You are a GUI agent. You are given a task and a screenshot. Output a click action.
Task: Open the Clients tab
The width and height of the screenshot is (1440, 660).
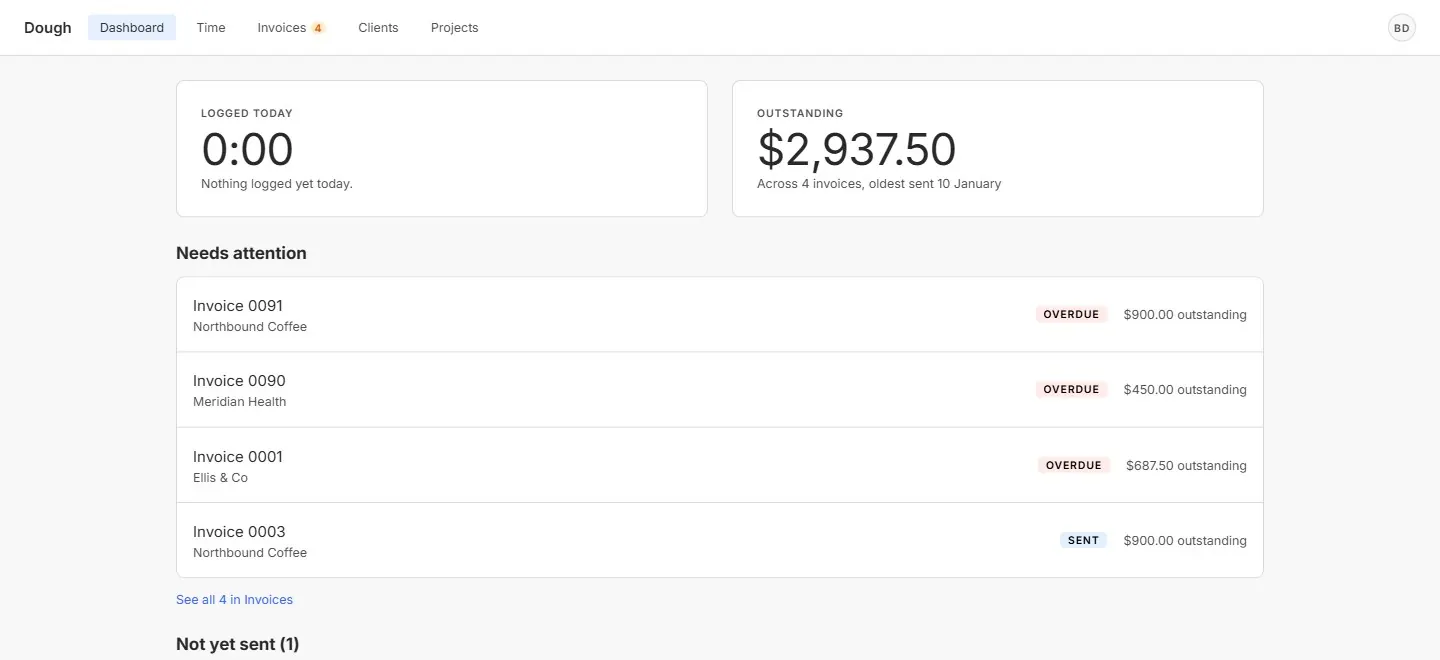378,28
